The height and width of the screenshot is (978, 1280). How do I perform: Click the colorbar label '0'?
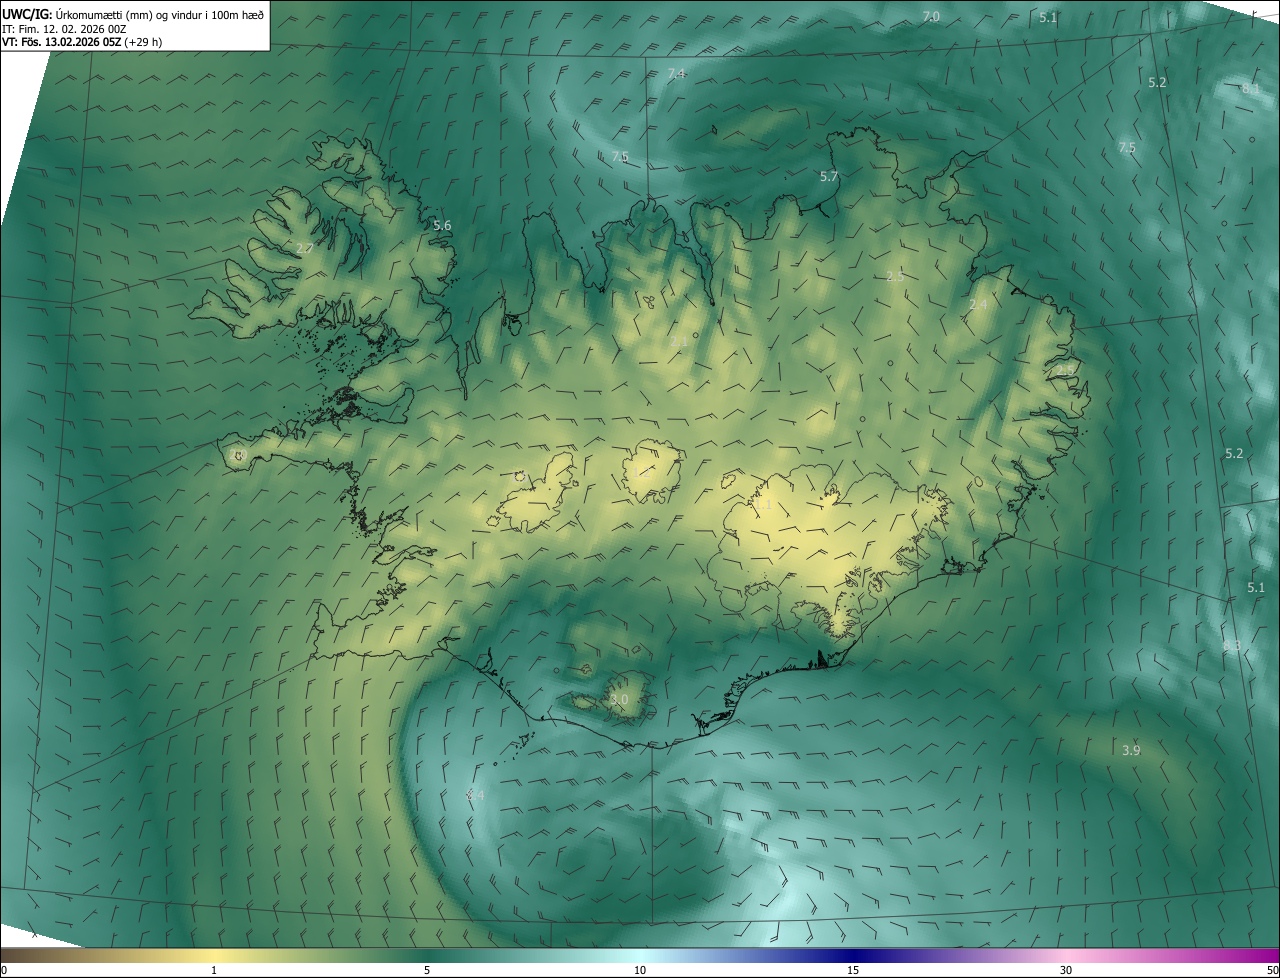(4, 970)
